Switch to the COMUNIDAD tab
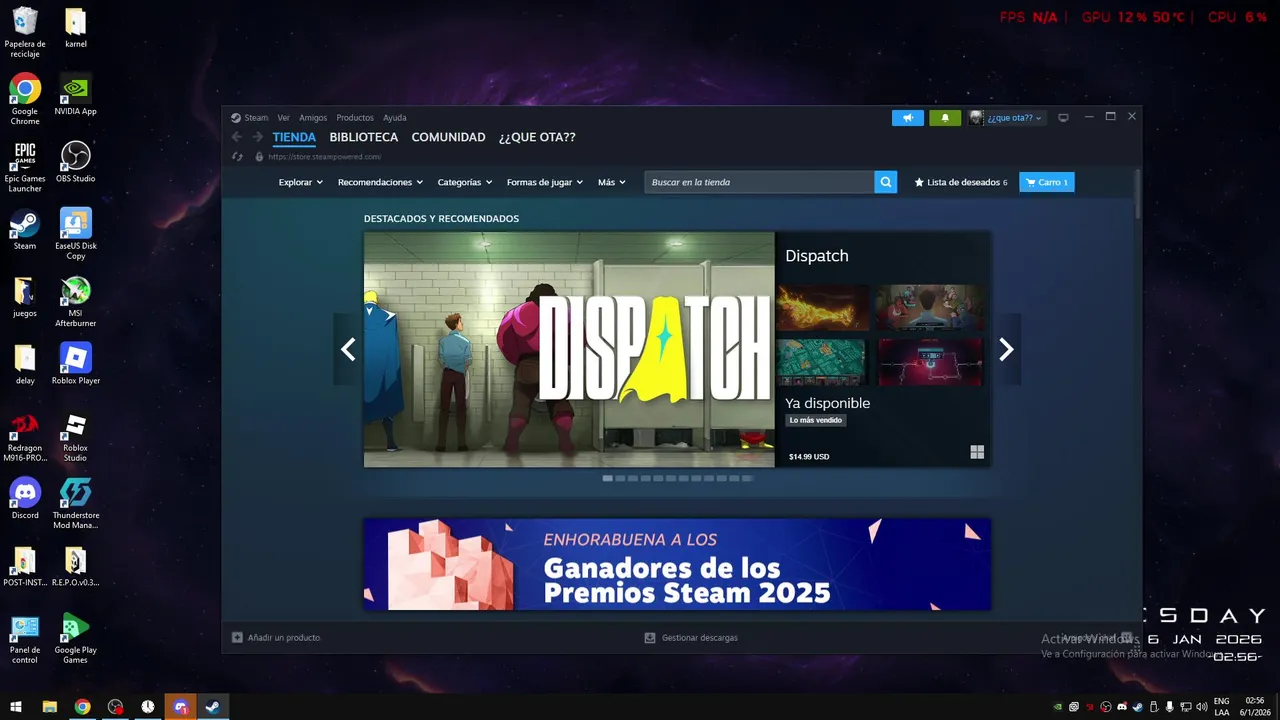Image resolution: width=1280 pixels, height=720 pixels. point(448,137)
